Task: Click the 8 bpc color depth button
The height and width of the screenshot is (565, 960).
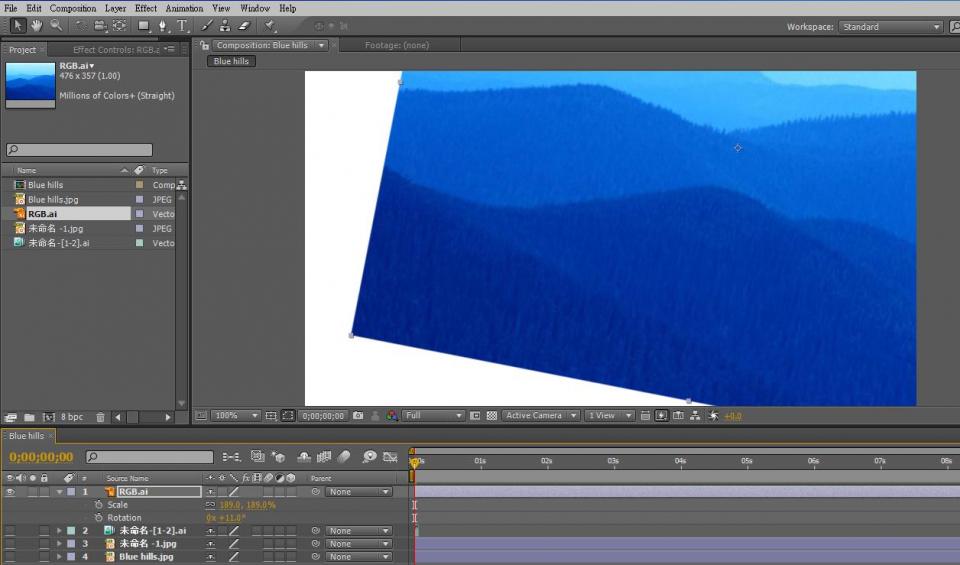Action: pos(72,417)
